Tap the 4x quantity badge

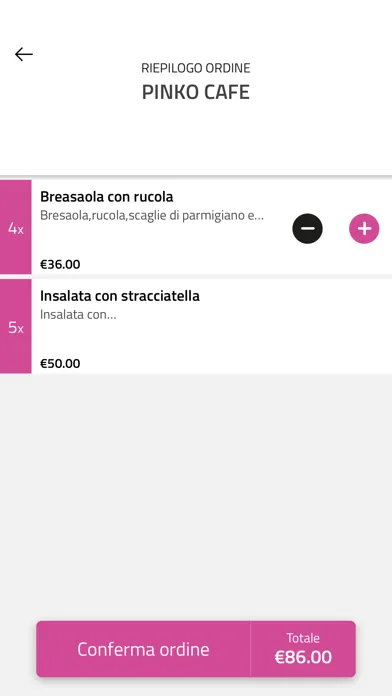(16, 227)
